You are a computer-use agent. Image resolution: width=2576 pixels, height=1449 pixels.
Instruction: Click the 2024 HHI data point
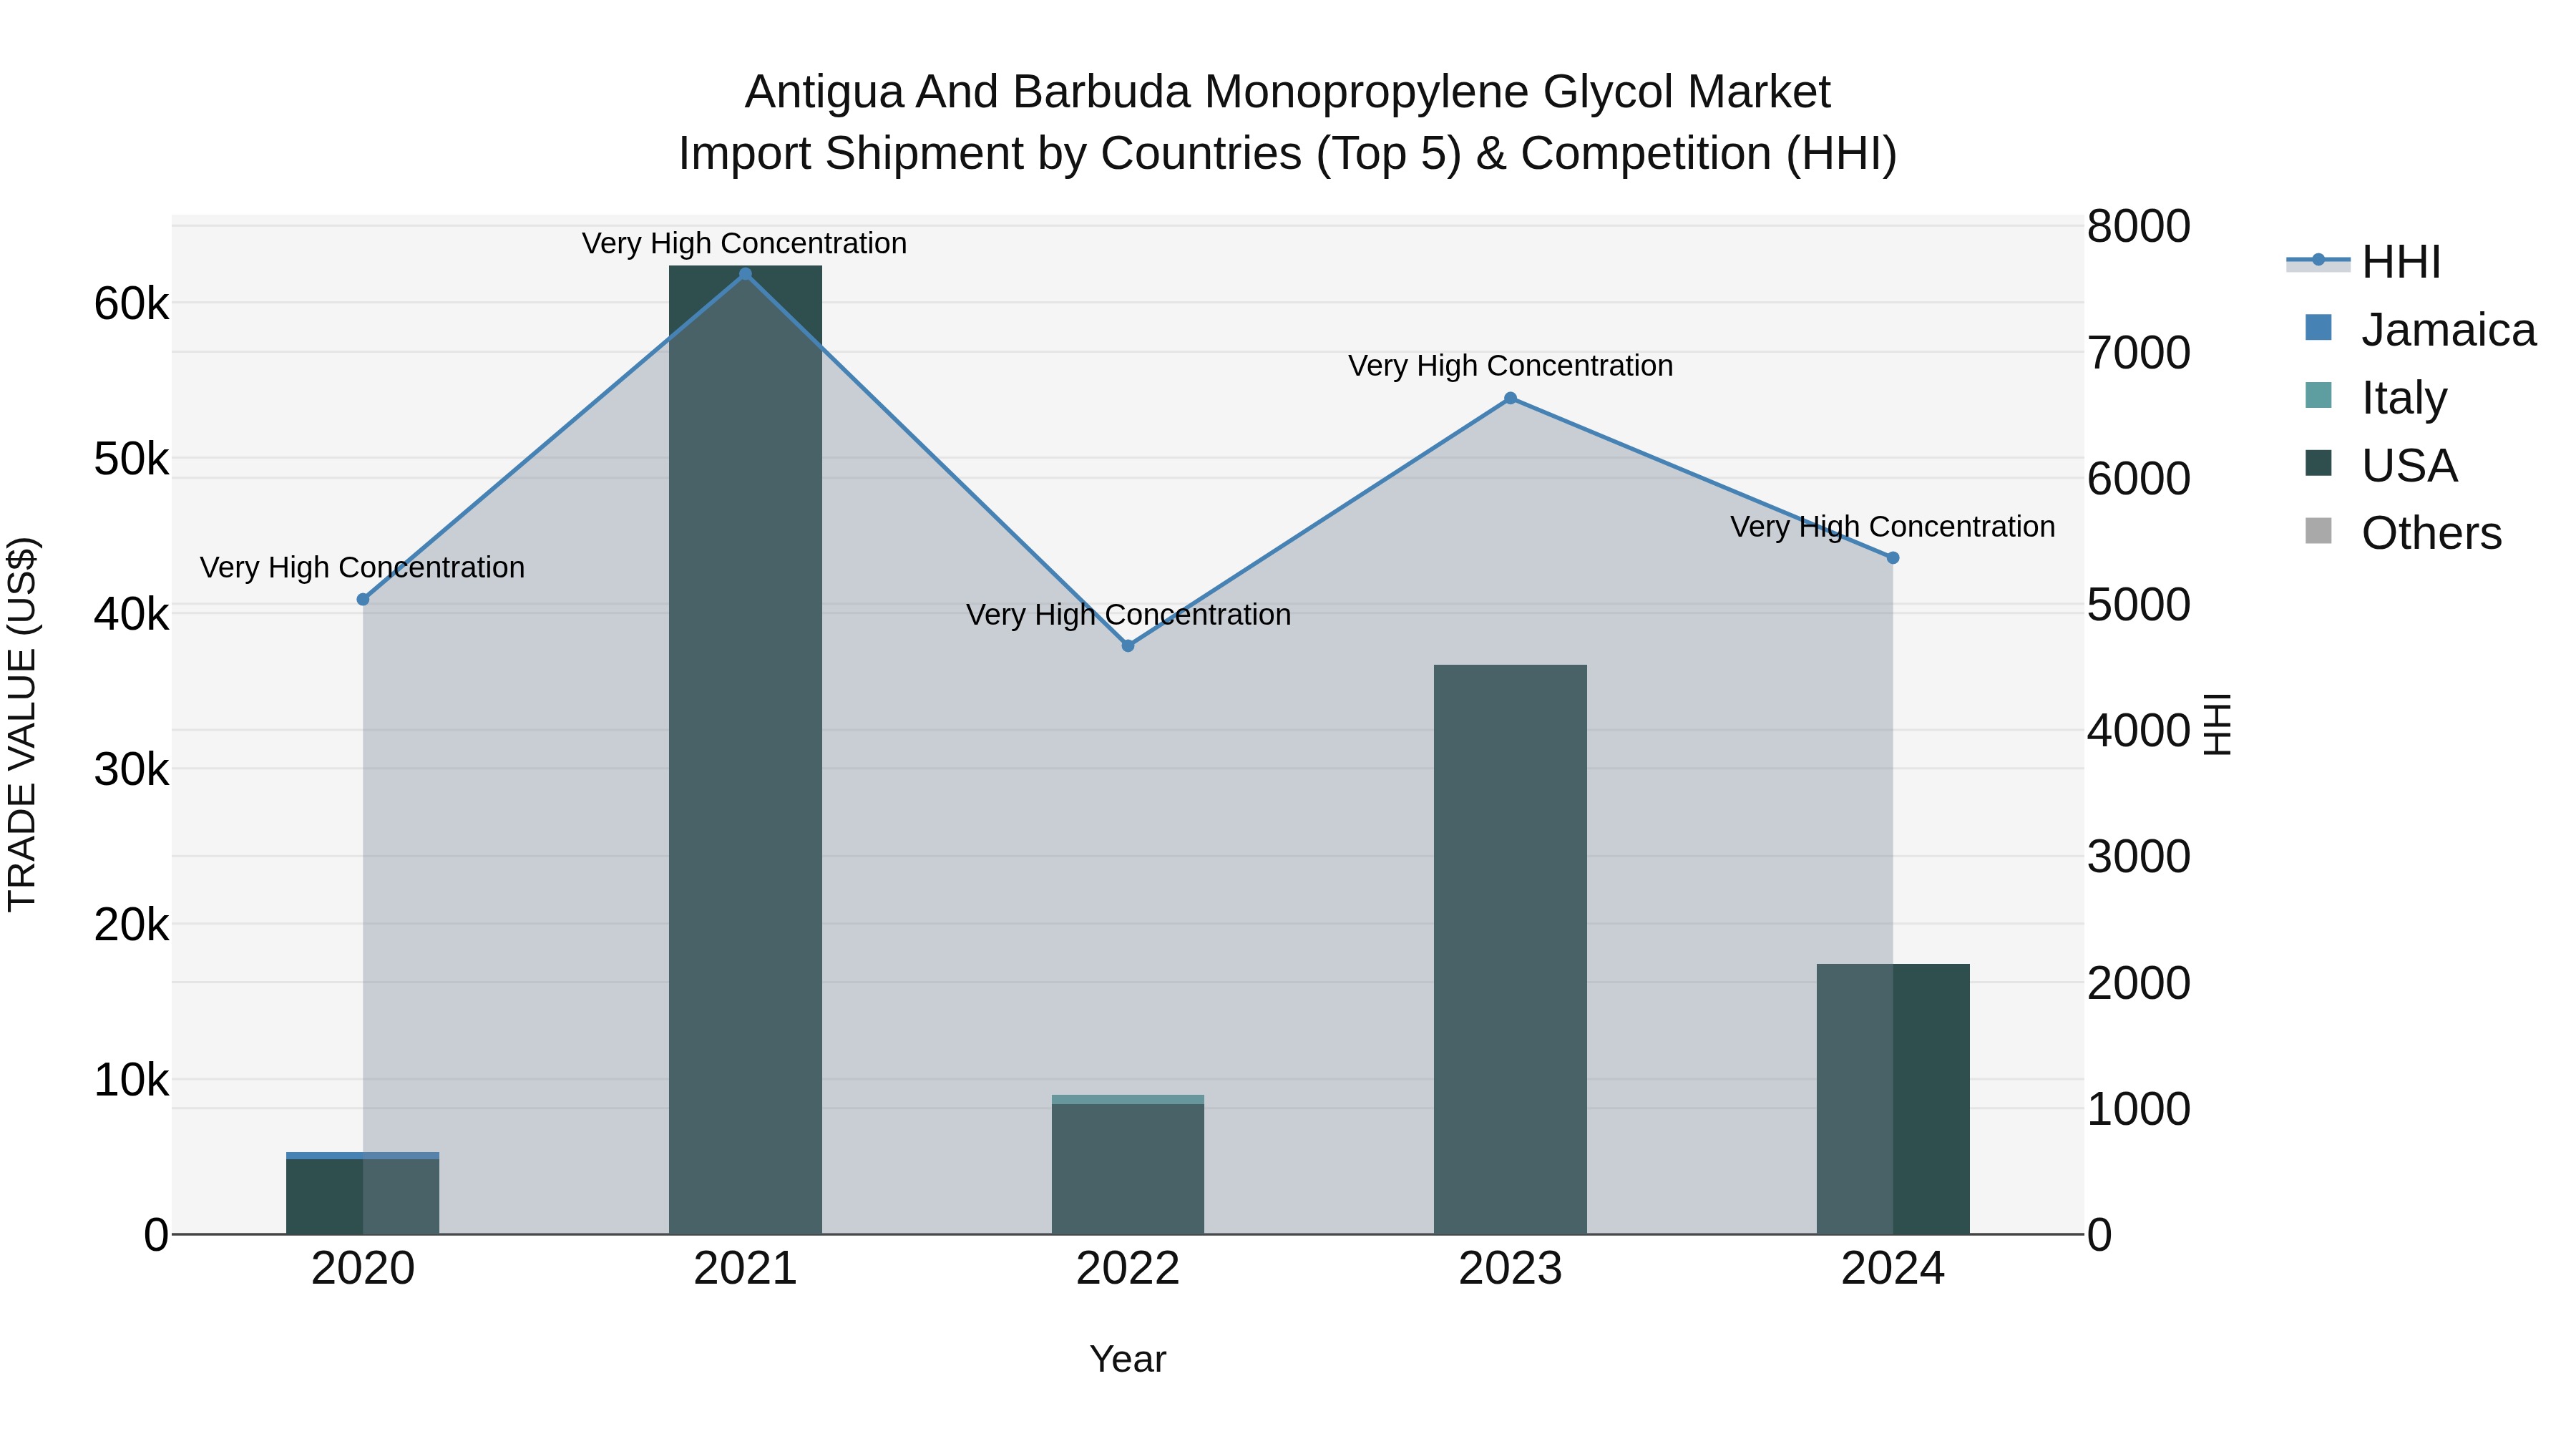tap(1893, 558)
